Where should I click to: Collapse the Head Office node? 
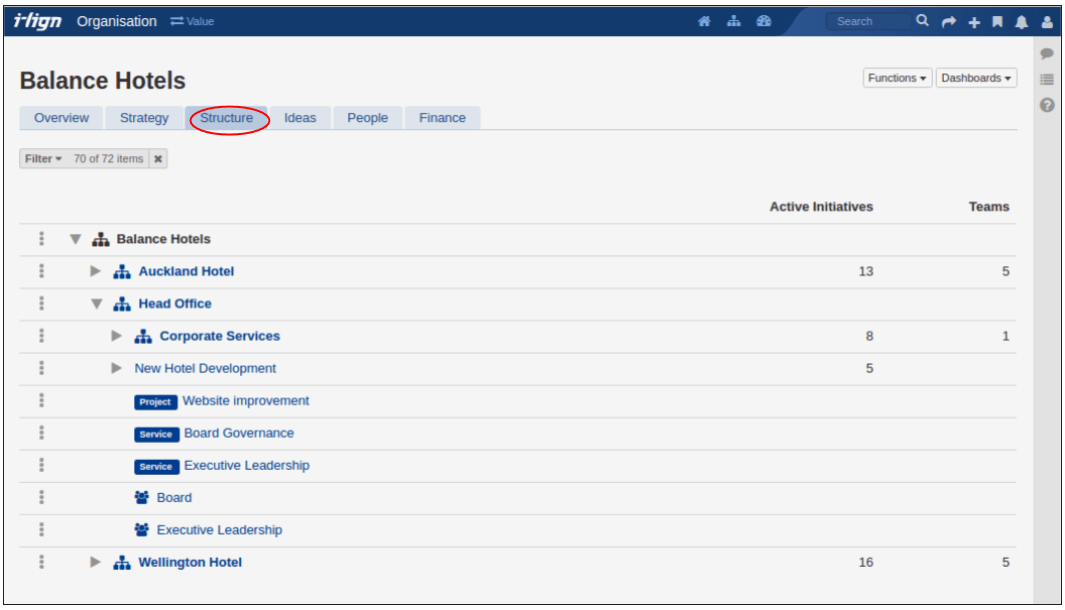96,304
